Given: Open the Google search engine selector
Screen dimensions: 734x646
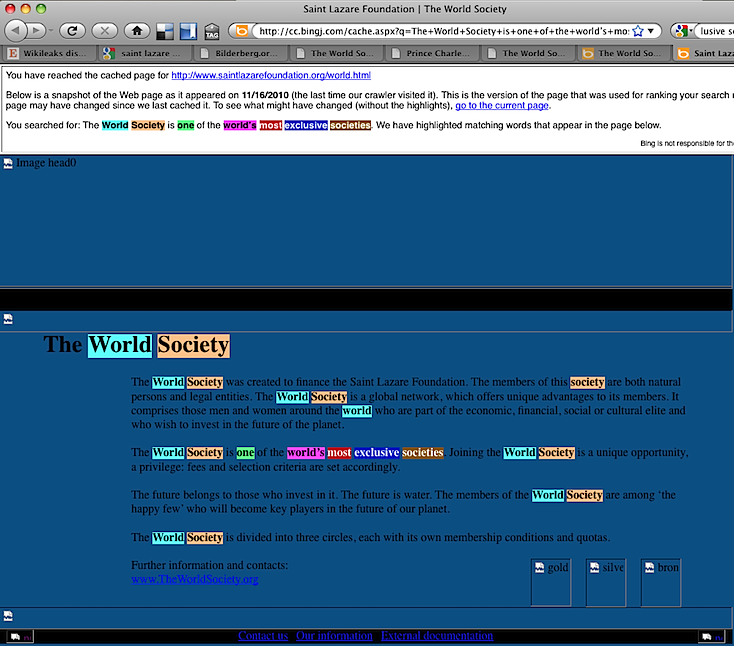Looking at the screenshot, I should point(683,31).
